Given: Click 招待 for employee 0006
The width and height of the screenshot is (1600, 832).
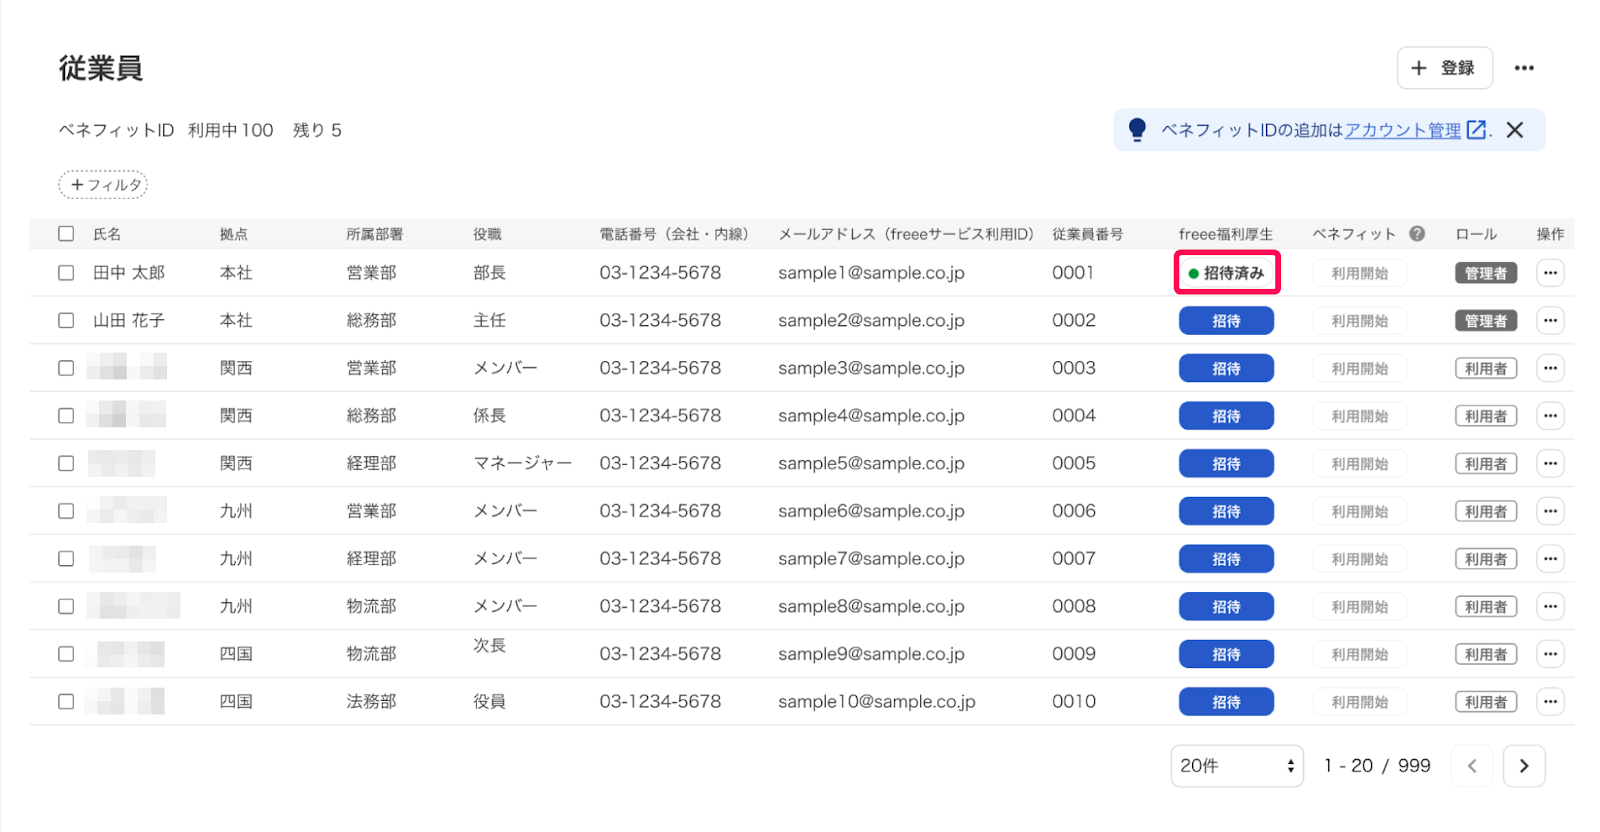Looking at the screenshot, I should (x=1226, y=511).
